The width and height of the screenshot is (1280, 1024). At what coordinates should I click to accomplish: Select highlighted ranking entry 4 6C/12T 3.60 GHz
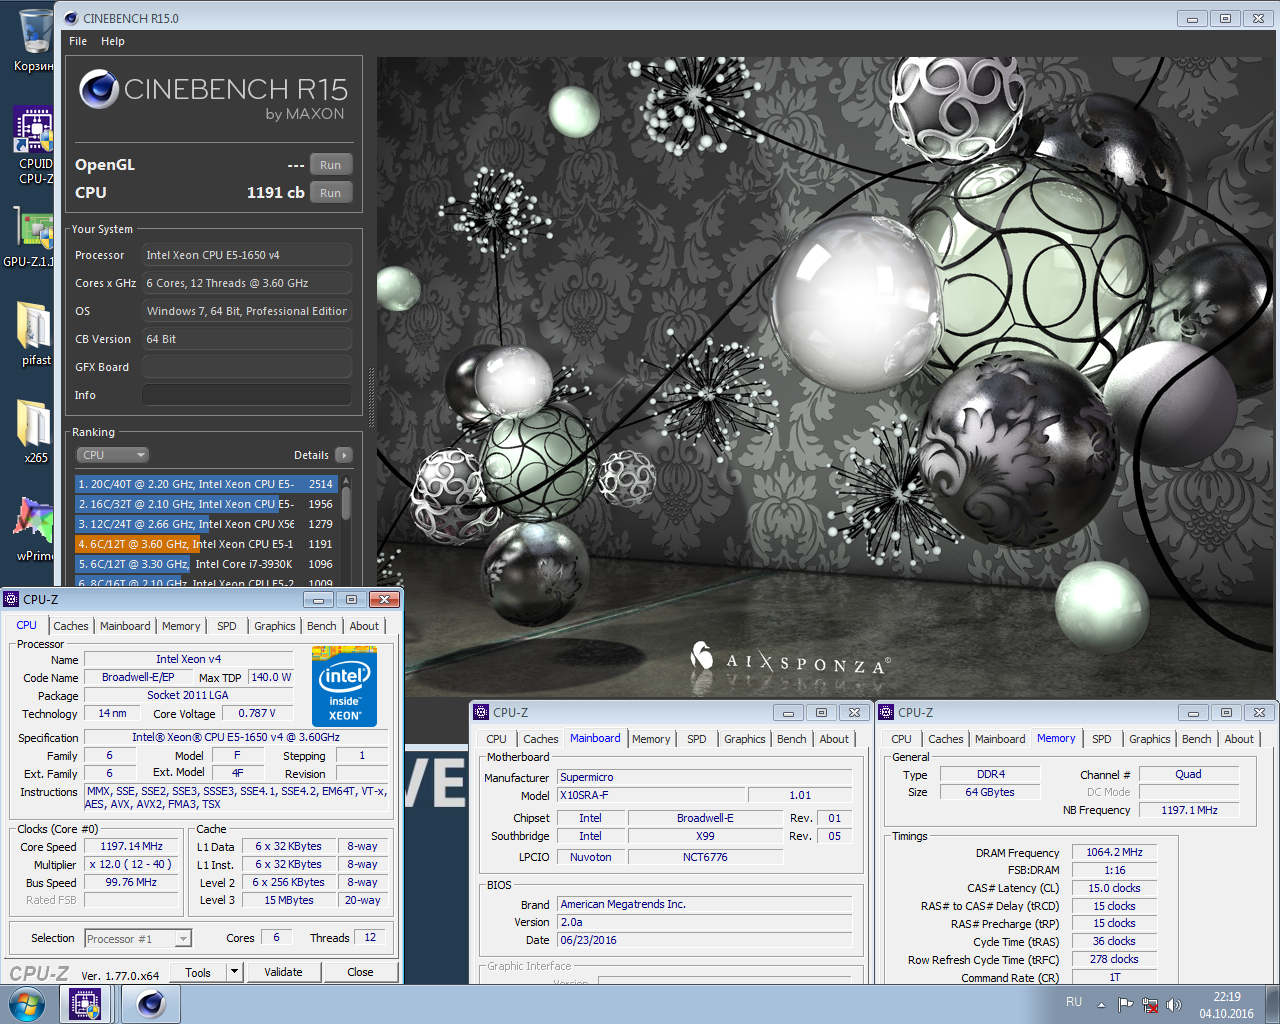[x=206, y=544]
